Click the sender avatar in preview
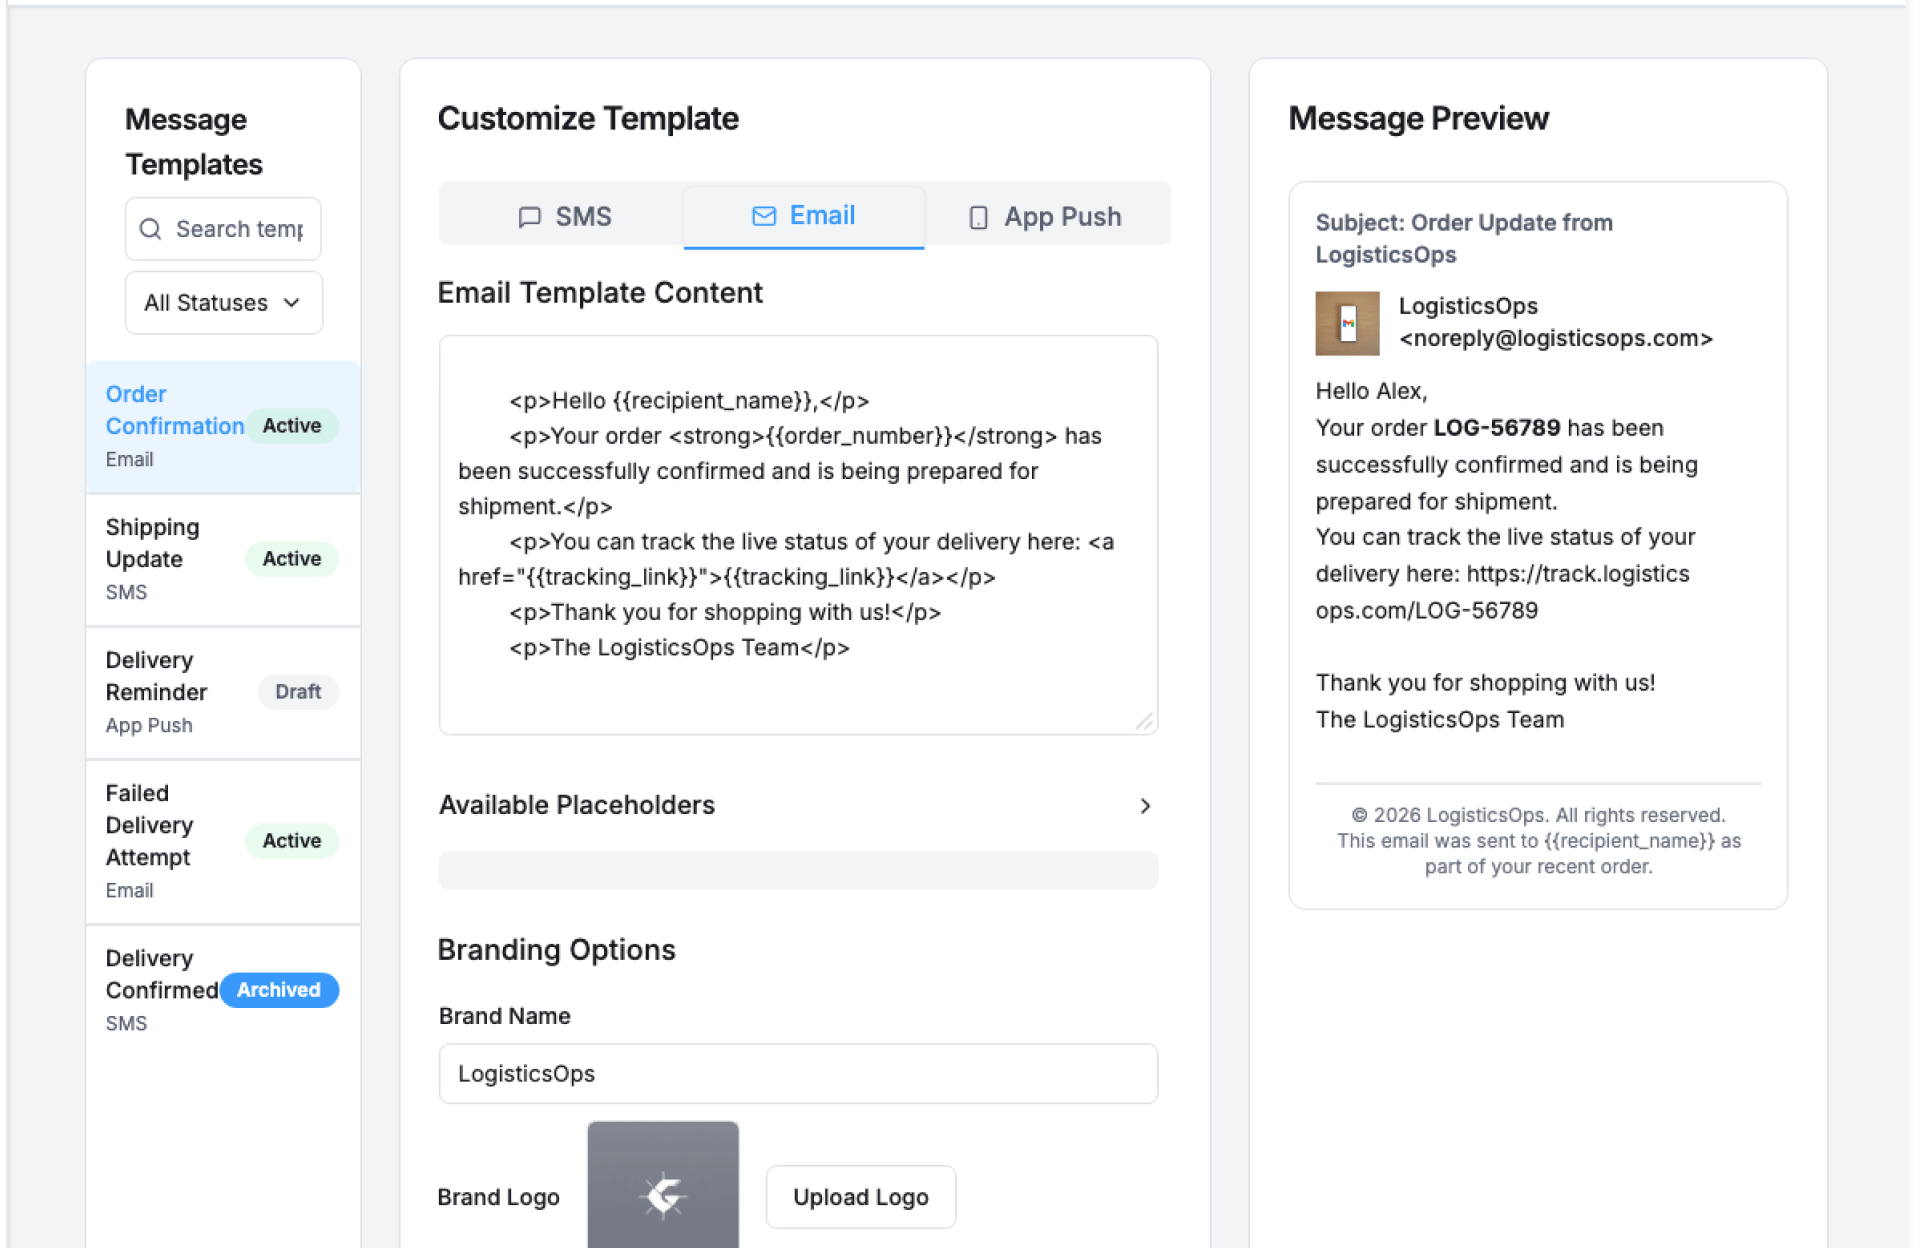This screenshot has height=1248, width=1920. [x=1346, y=323]
